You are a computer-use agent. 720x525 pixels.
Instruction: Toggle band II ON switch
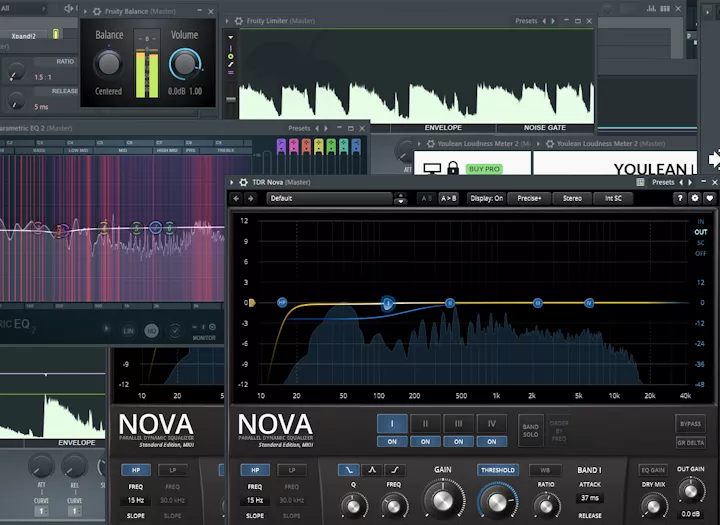pyautogui.click(x=425, y=441)
